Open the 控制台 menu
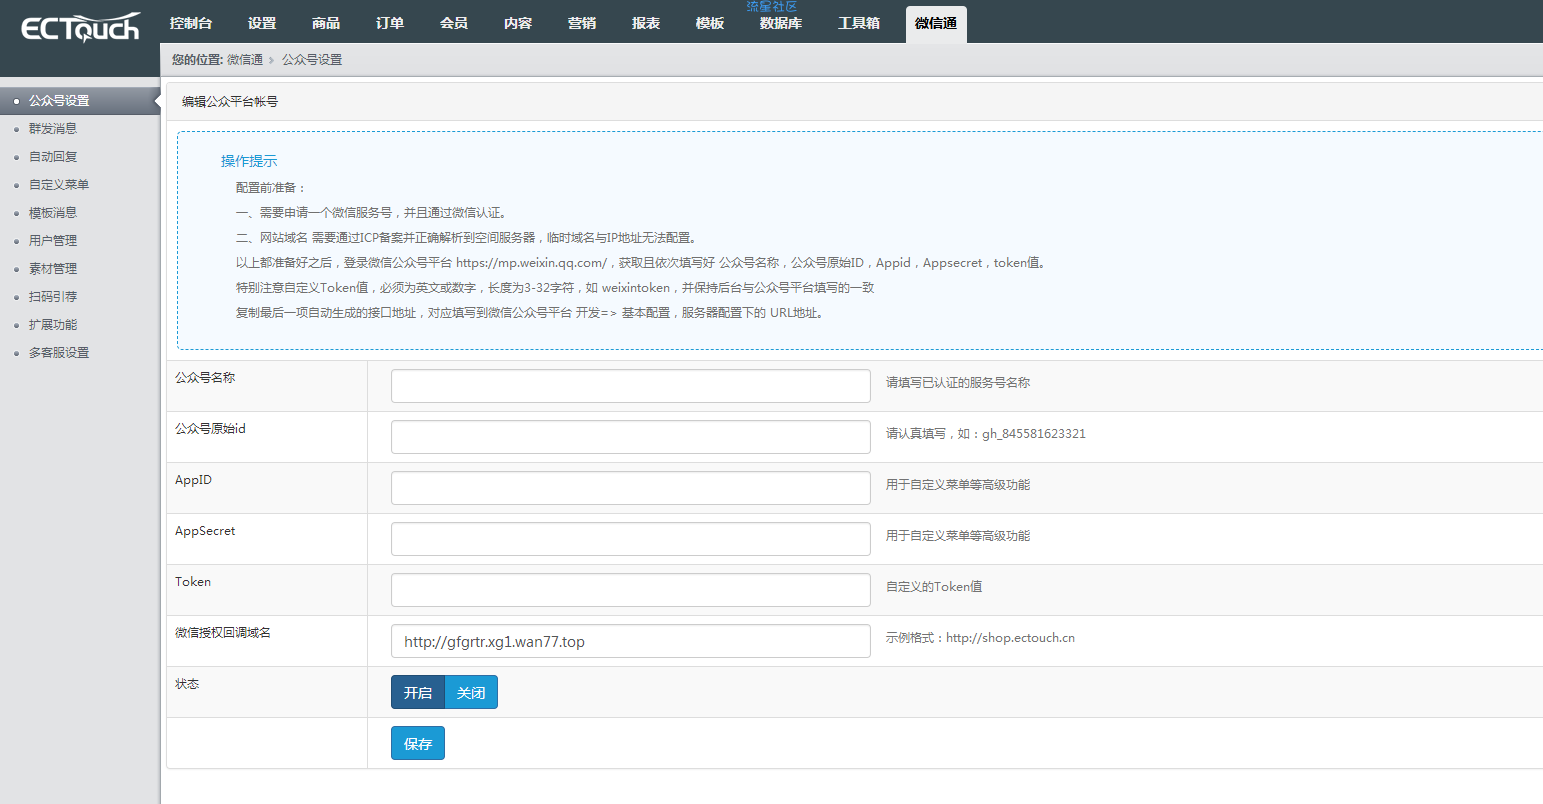Viewport: 1543px width, 804px height. (191, 23)
